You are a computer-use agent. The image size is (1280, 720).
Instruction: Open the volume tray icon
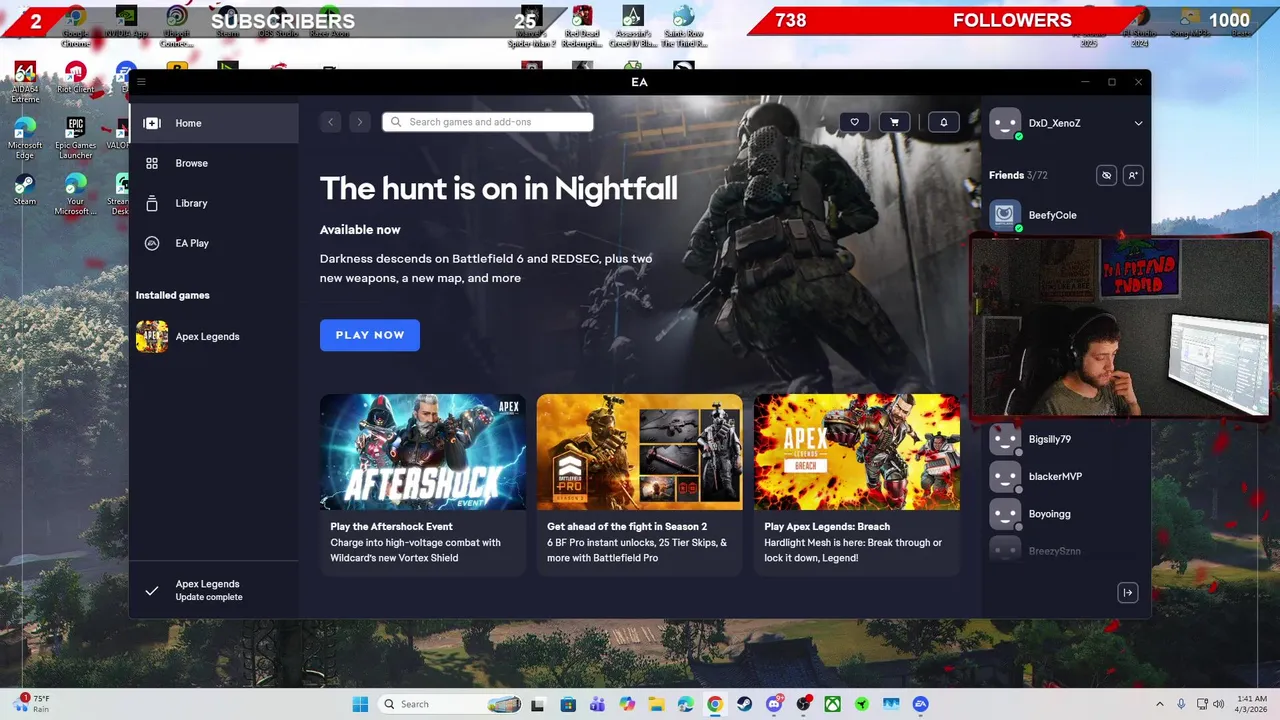[1220, 704]
